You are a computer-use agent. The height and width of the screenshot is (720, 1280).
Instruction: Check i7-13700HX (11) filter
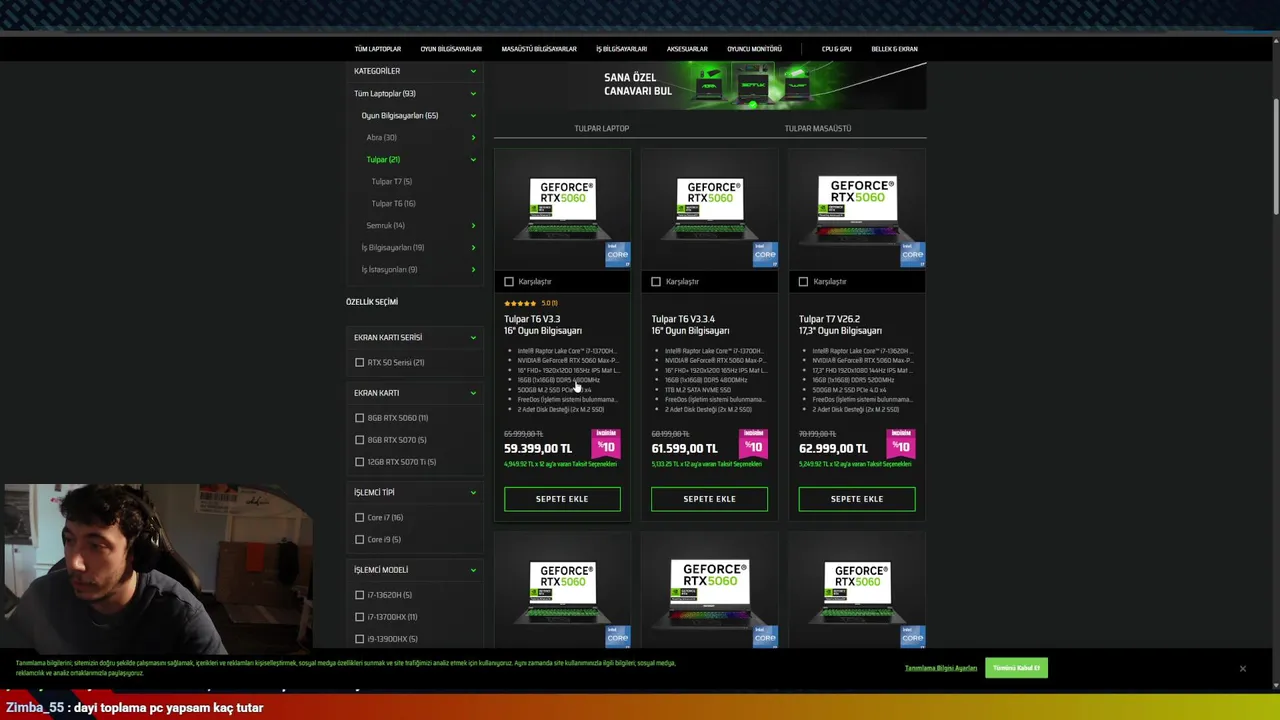[x=360, y=617]
